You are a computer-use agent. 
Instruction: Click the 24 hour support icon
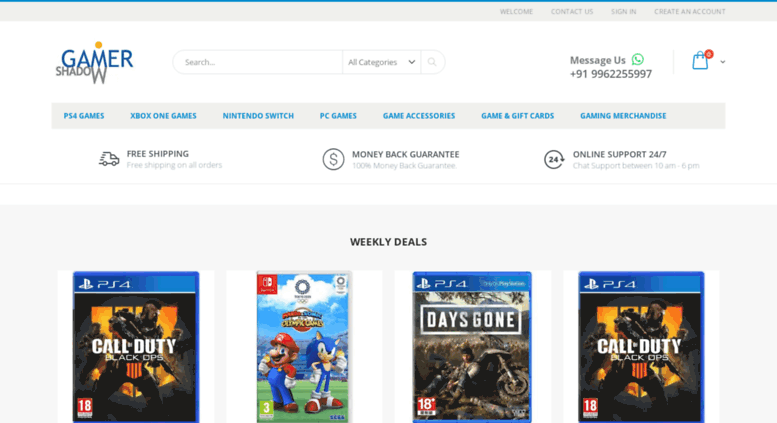click(554, 159)
